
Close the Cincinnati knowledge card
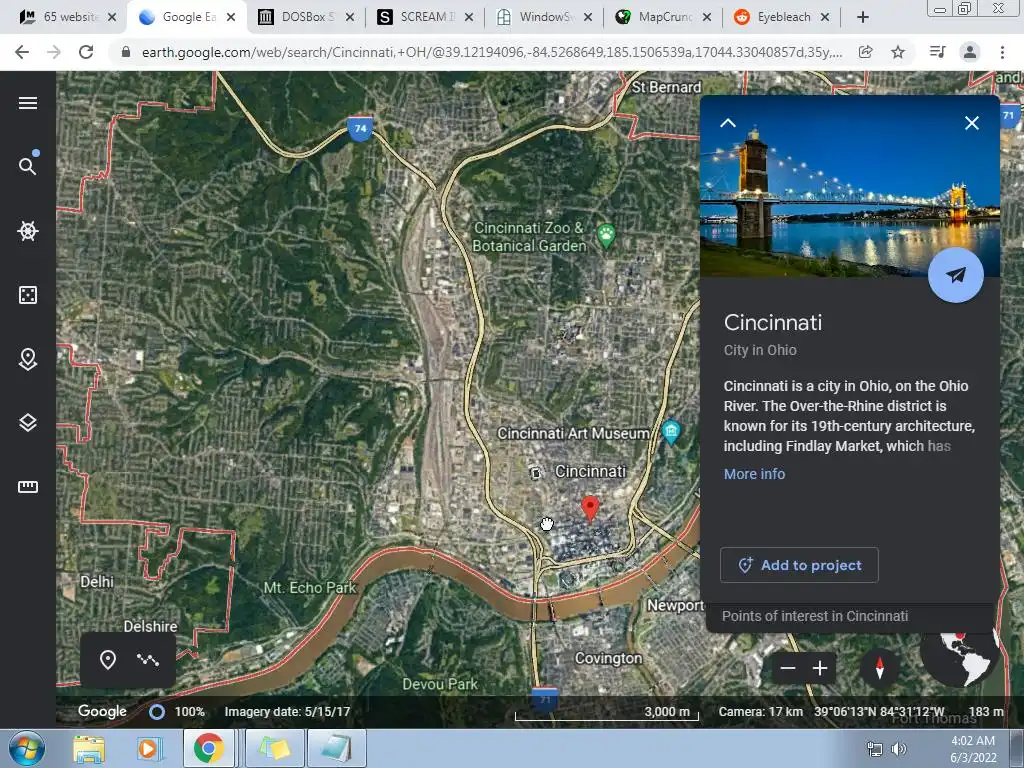coord(972,123)
